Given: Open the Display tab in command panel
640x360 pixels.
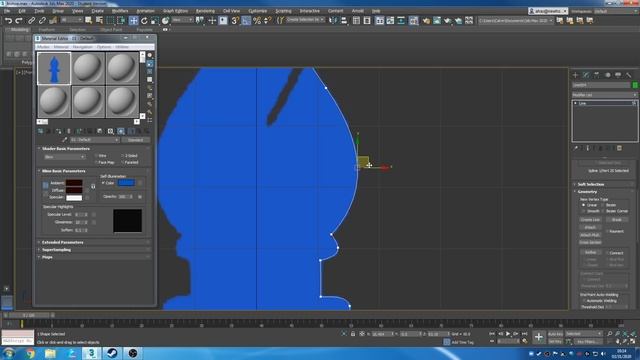Looking at the screenshot, I should (x=618, y=75).
